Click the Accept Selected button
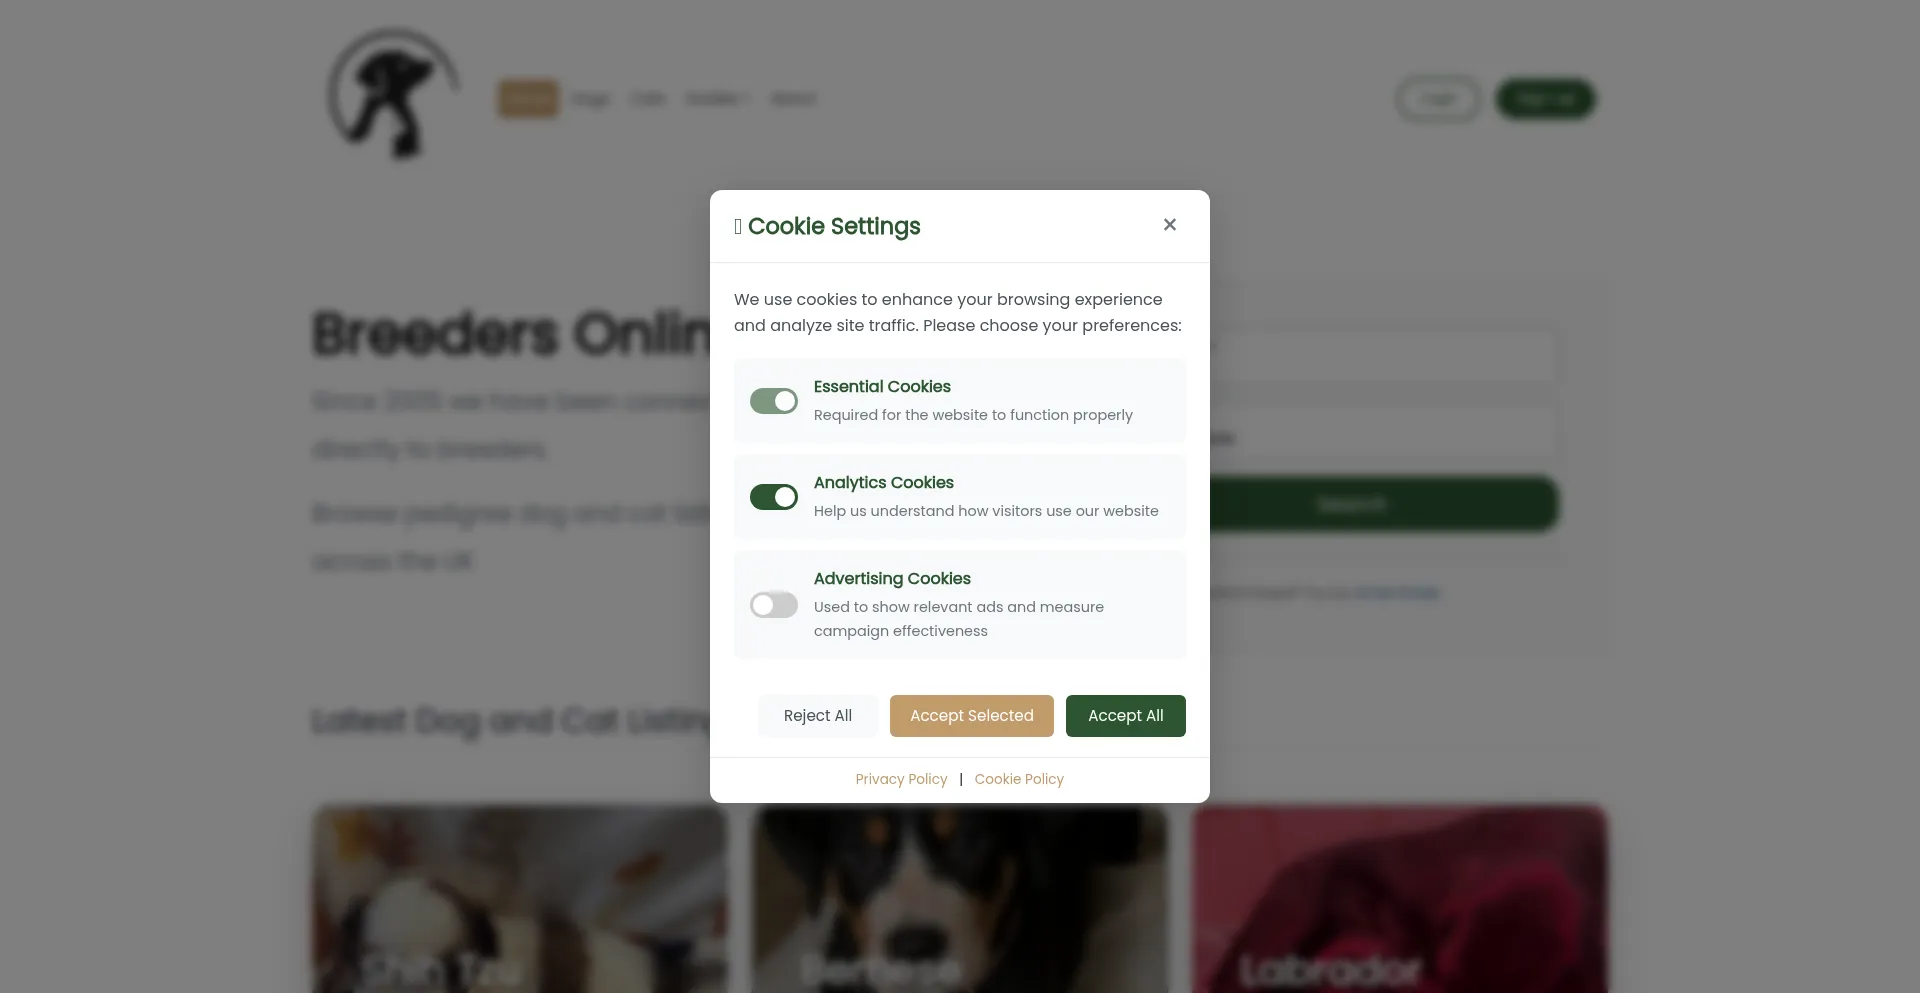 (972, 716)
